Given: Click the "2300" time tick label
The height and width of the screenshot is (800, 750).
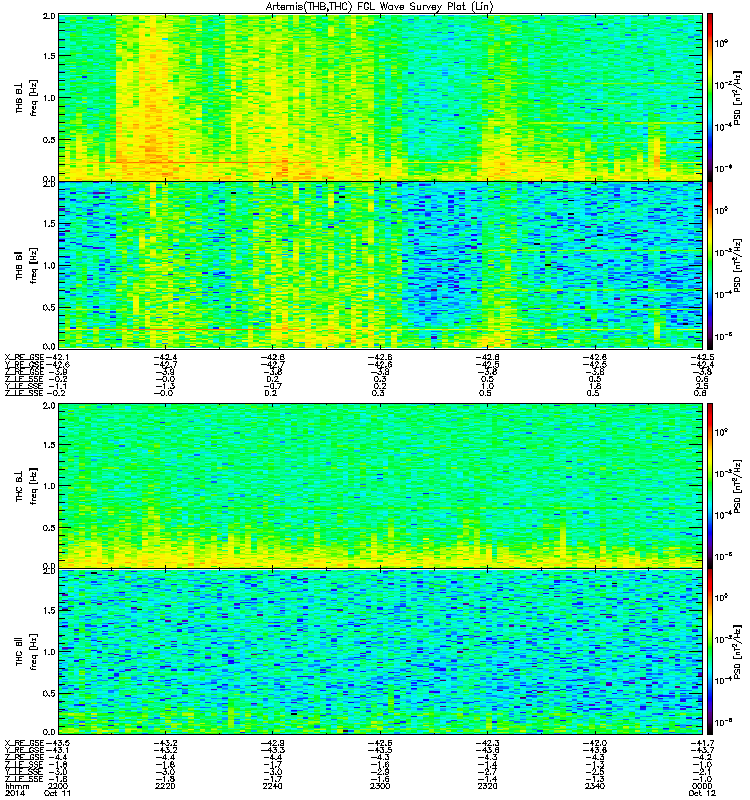Looking at the screenshot, I should tap(380, 786).
